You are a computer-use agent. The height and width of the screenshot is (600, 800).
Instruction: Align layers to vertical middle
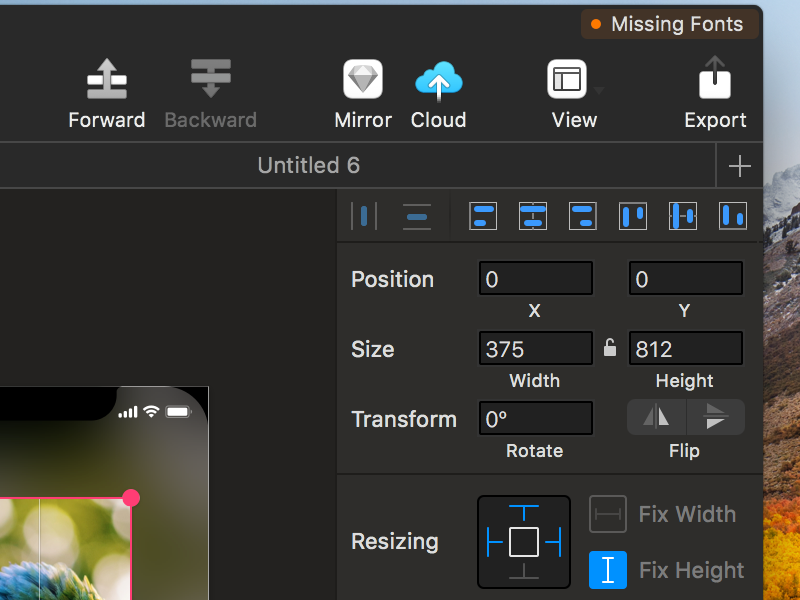(x=683, y=216)
